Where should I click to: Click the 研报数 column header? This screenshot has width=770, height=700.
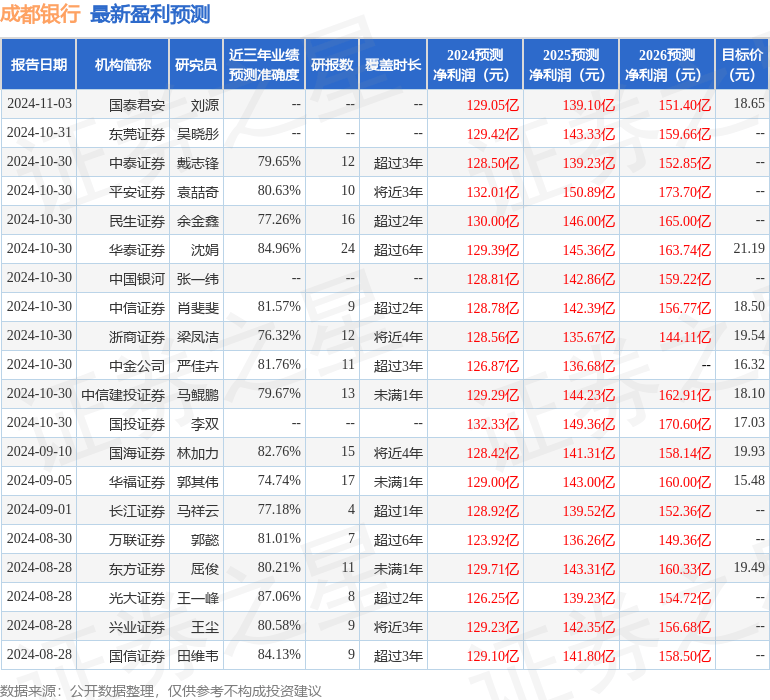(x=332, y=64)
